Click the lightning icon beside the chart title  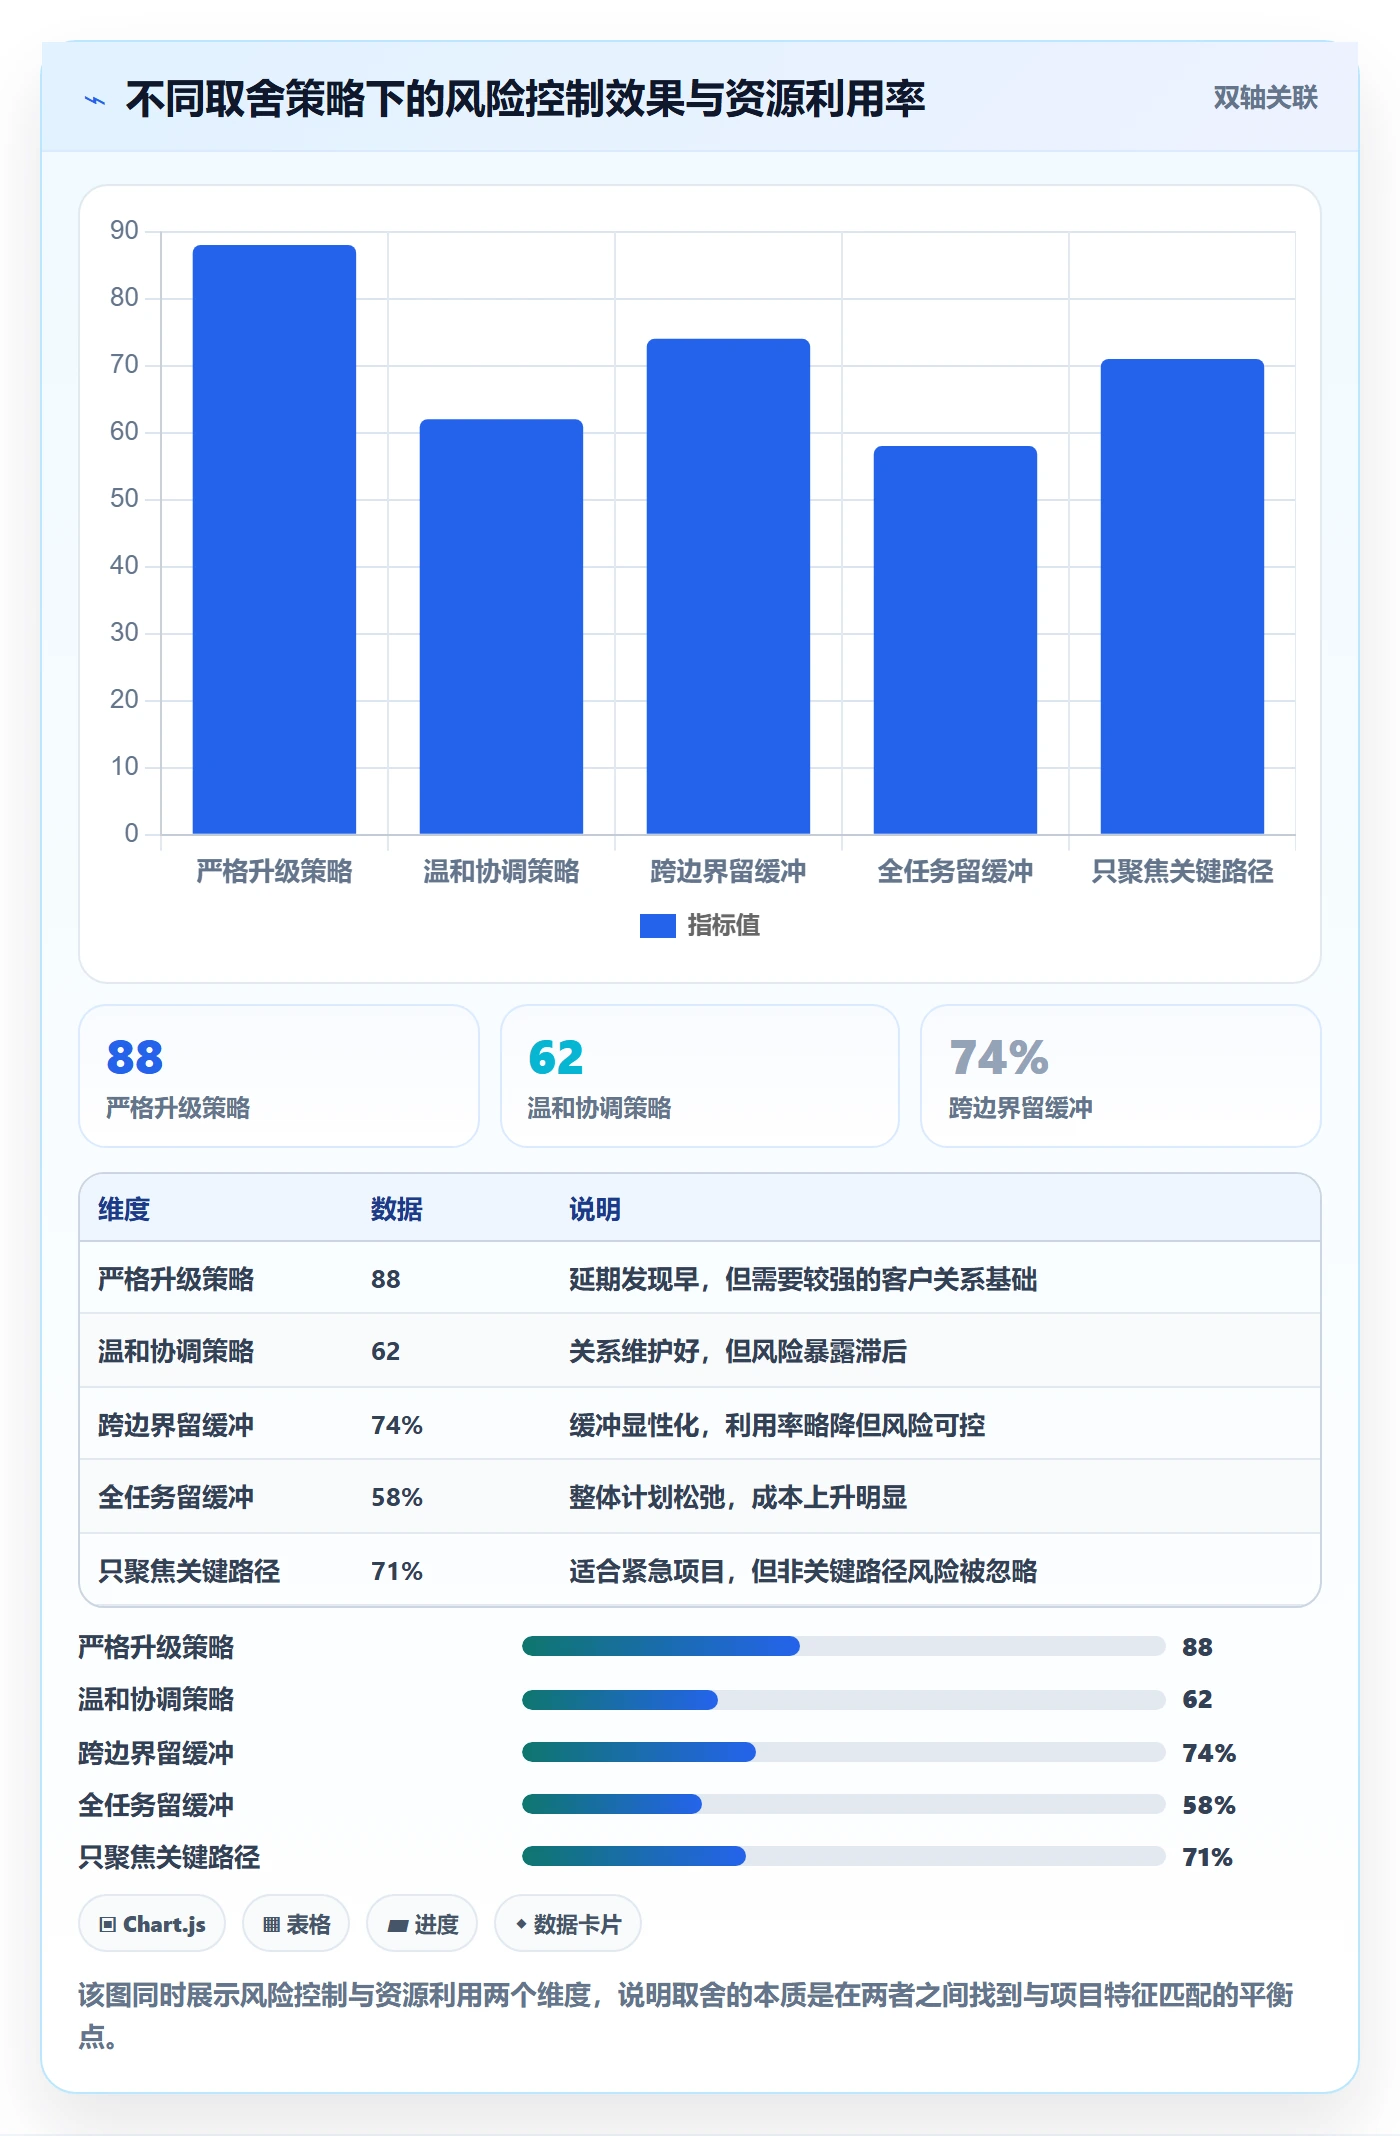point(95,100)
